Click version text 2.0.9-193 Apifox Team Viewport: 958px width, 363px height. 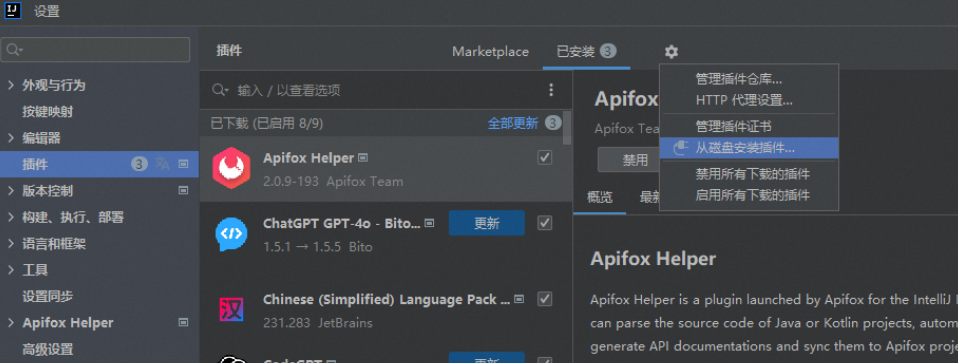pos(333,182)
